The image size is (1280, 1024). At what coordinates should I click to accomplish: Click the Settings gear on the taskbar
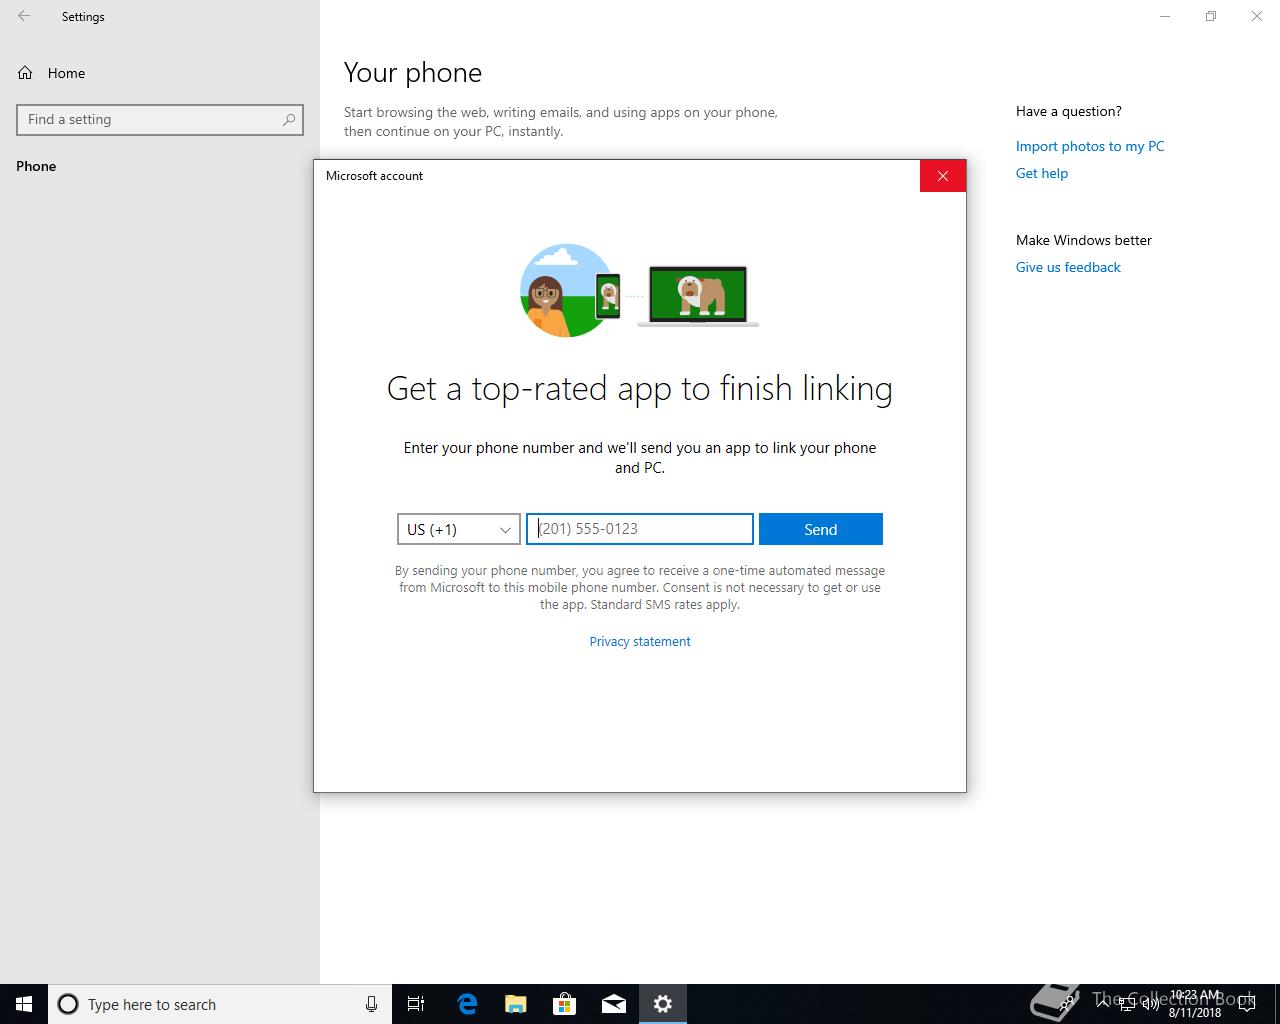pyautogui.click(x=663, y=1004)
